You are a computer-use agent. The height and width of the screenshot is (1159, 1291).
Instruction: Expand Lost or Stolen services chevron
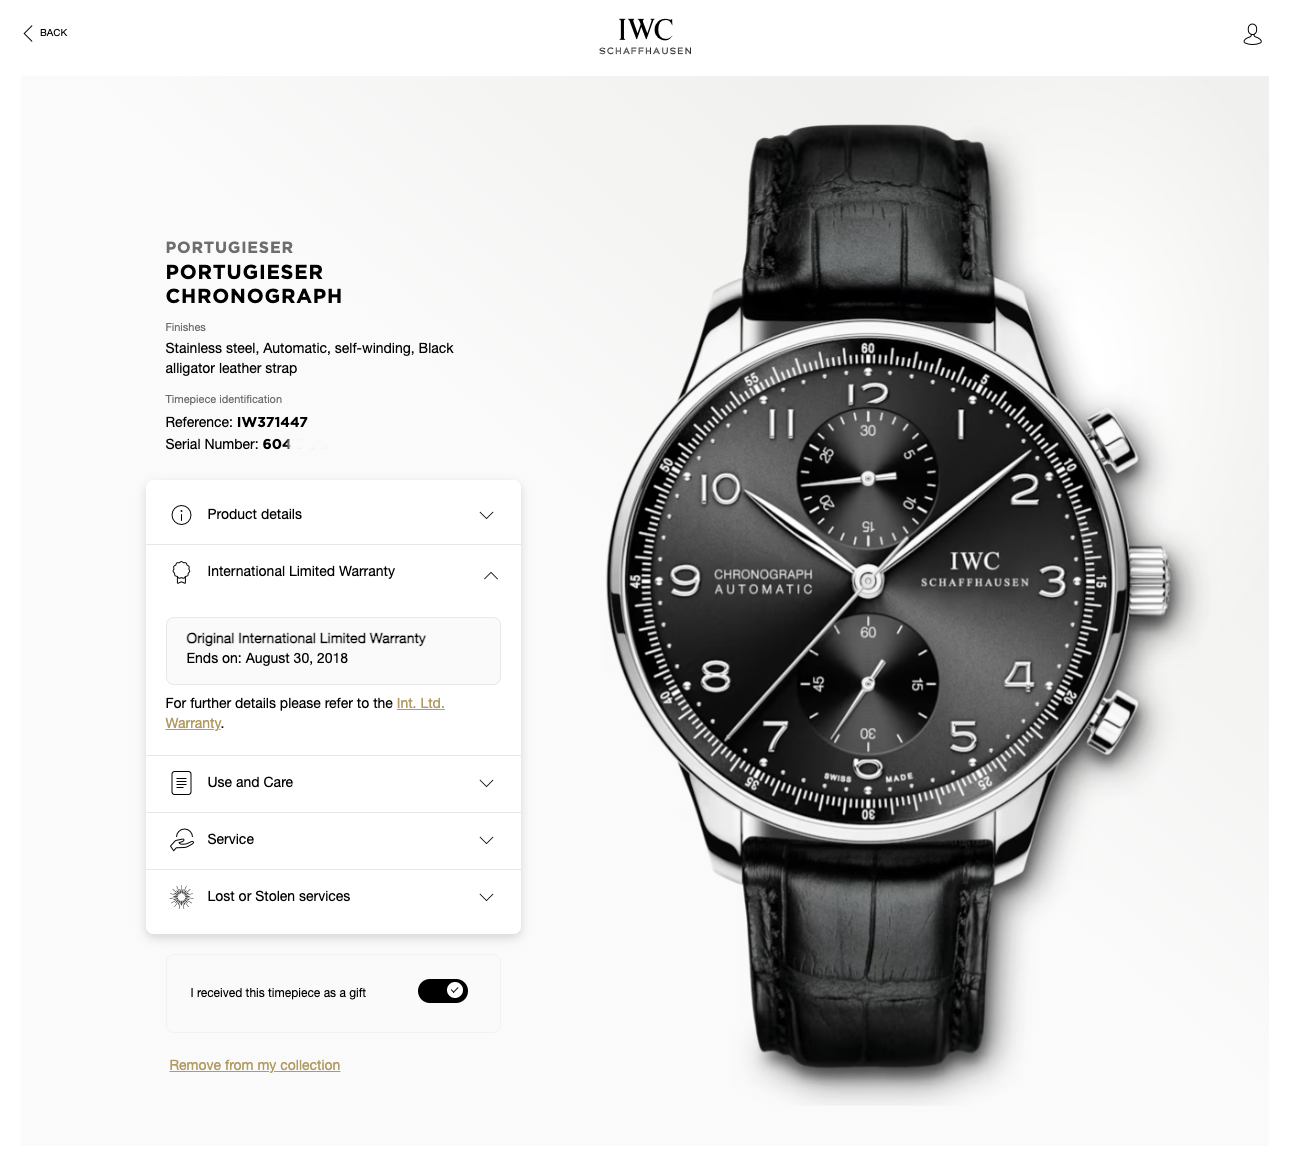[x=486, y=897]
